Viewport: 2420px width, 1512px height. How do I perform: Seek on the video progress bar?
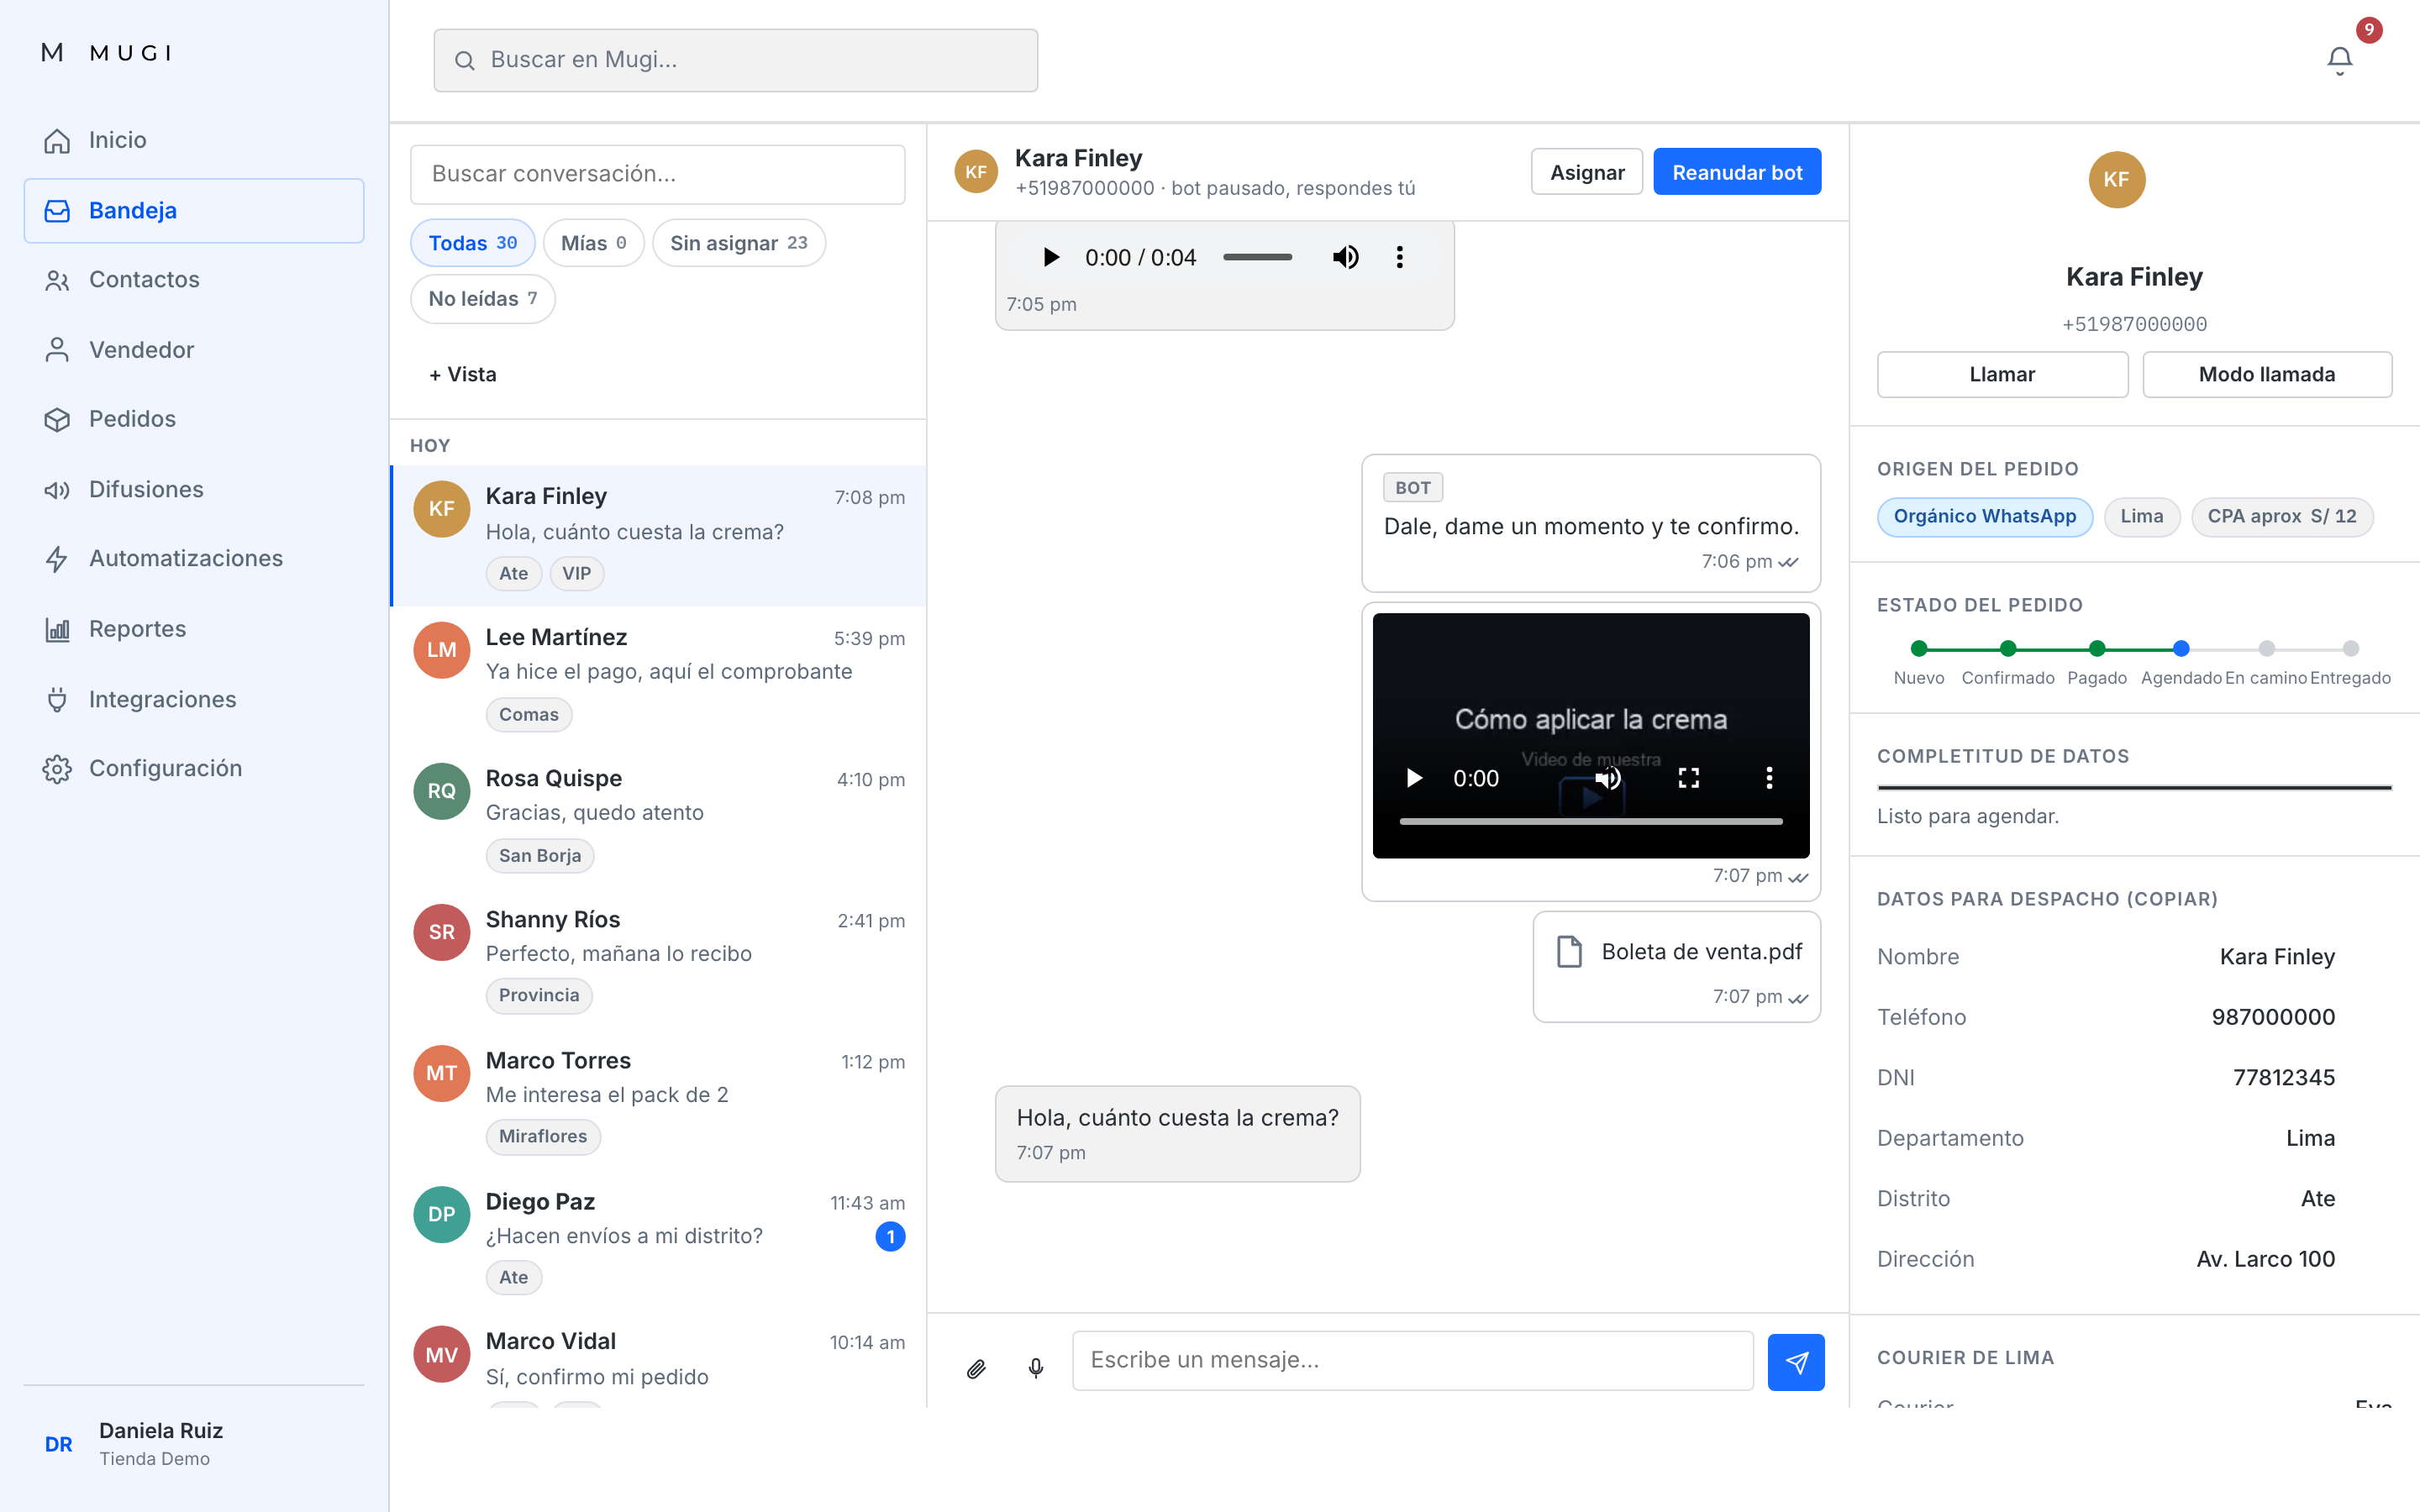click(1591, 821)
